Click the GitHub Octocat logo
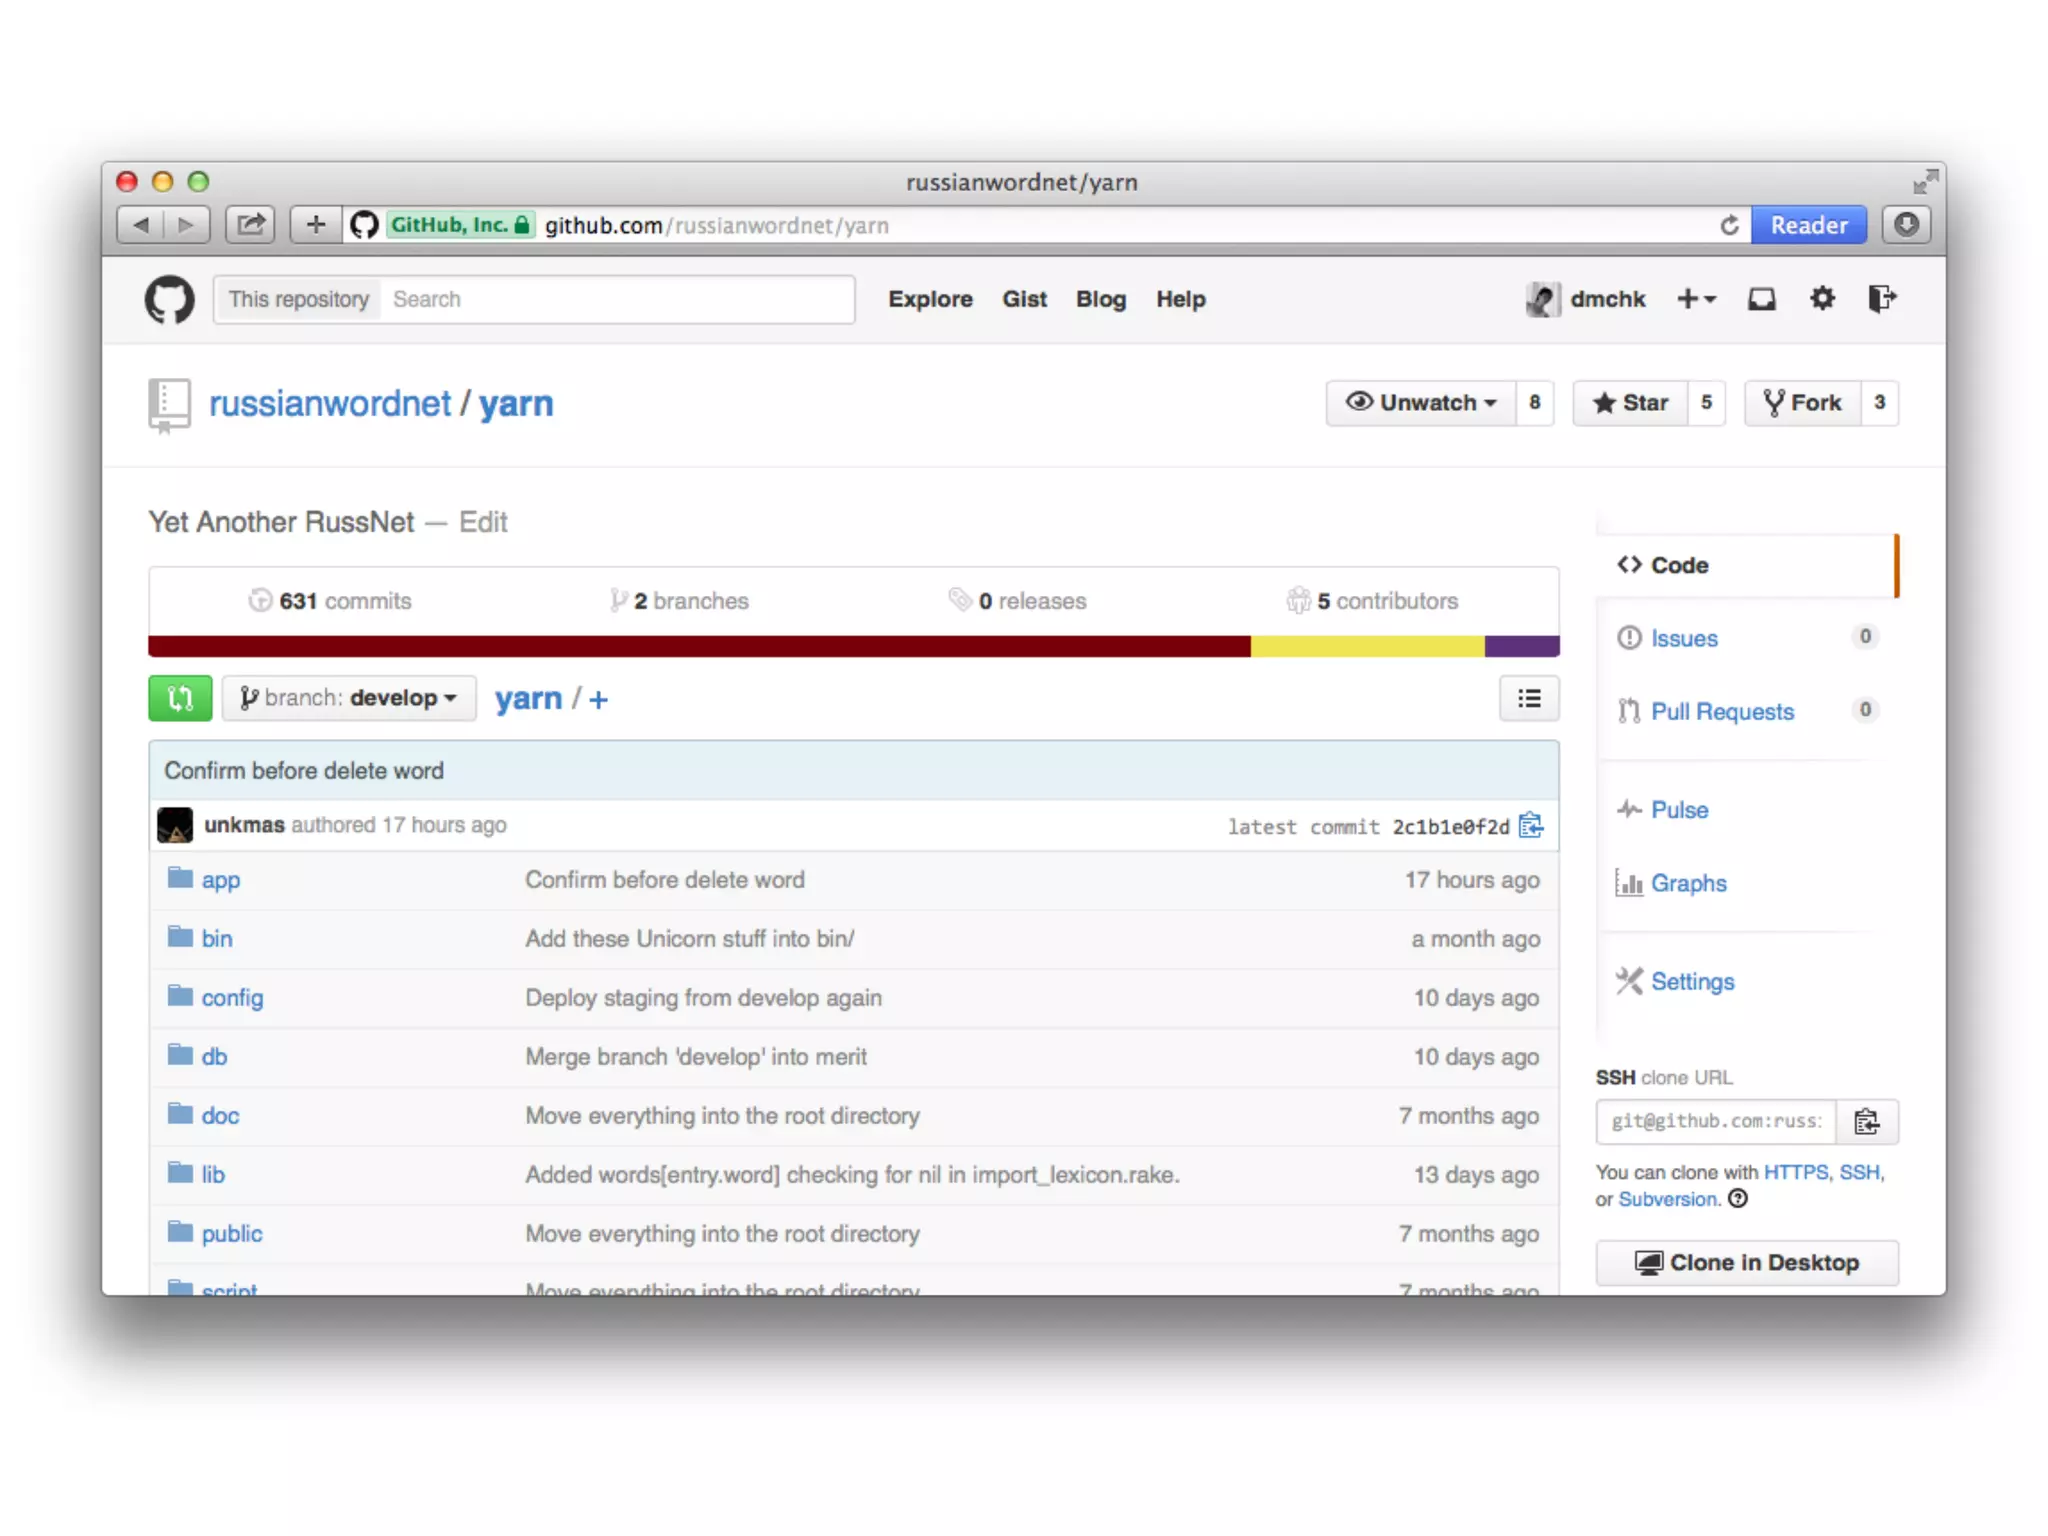The height and width of the screenshot is (1536, 2048). click(169, 299)
